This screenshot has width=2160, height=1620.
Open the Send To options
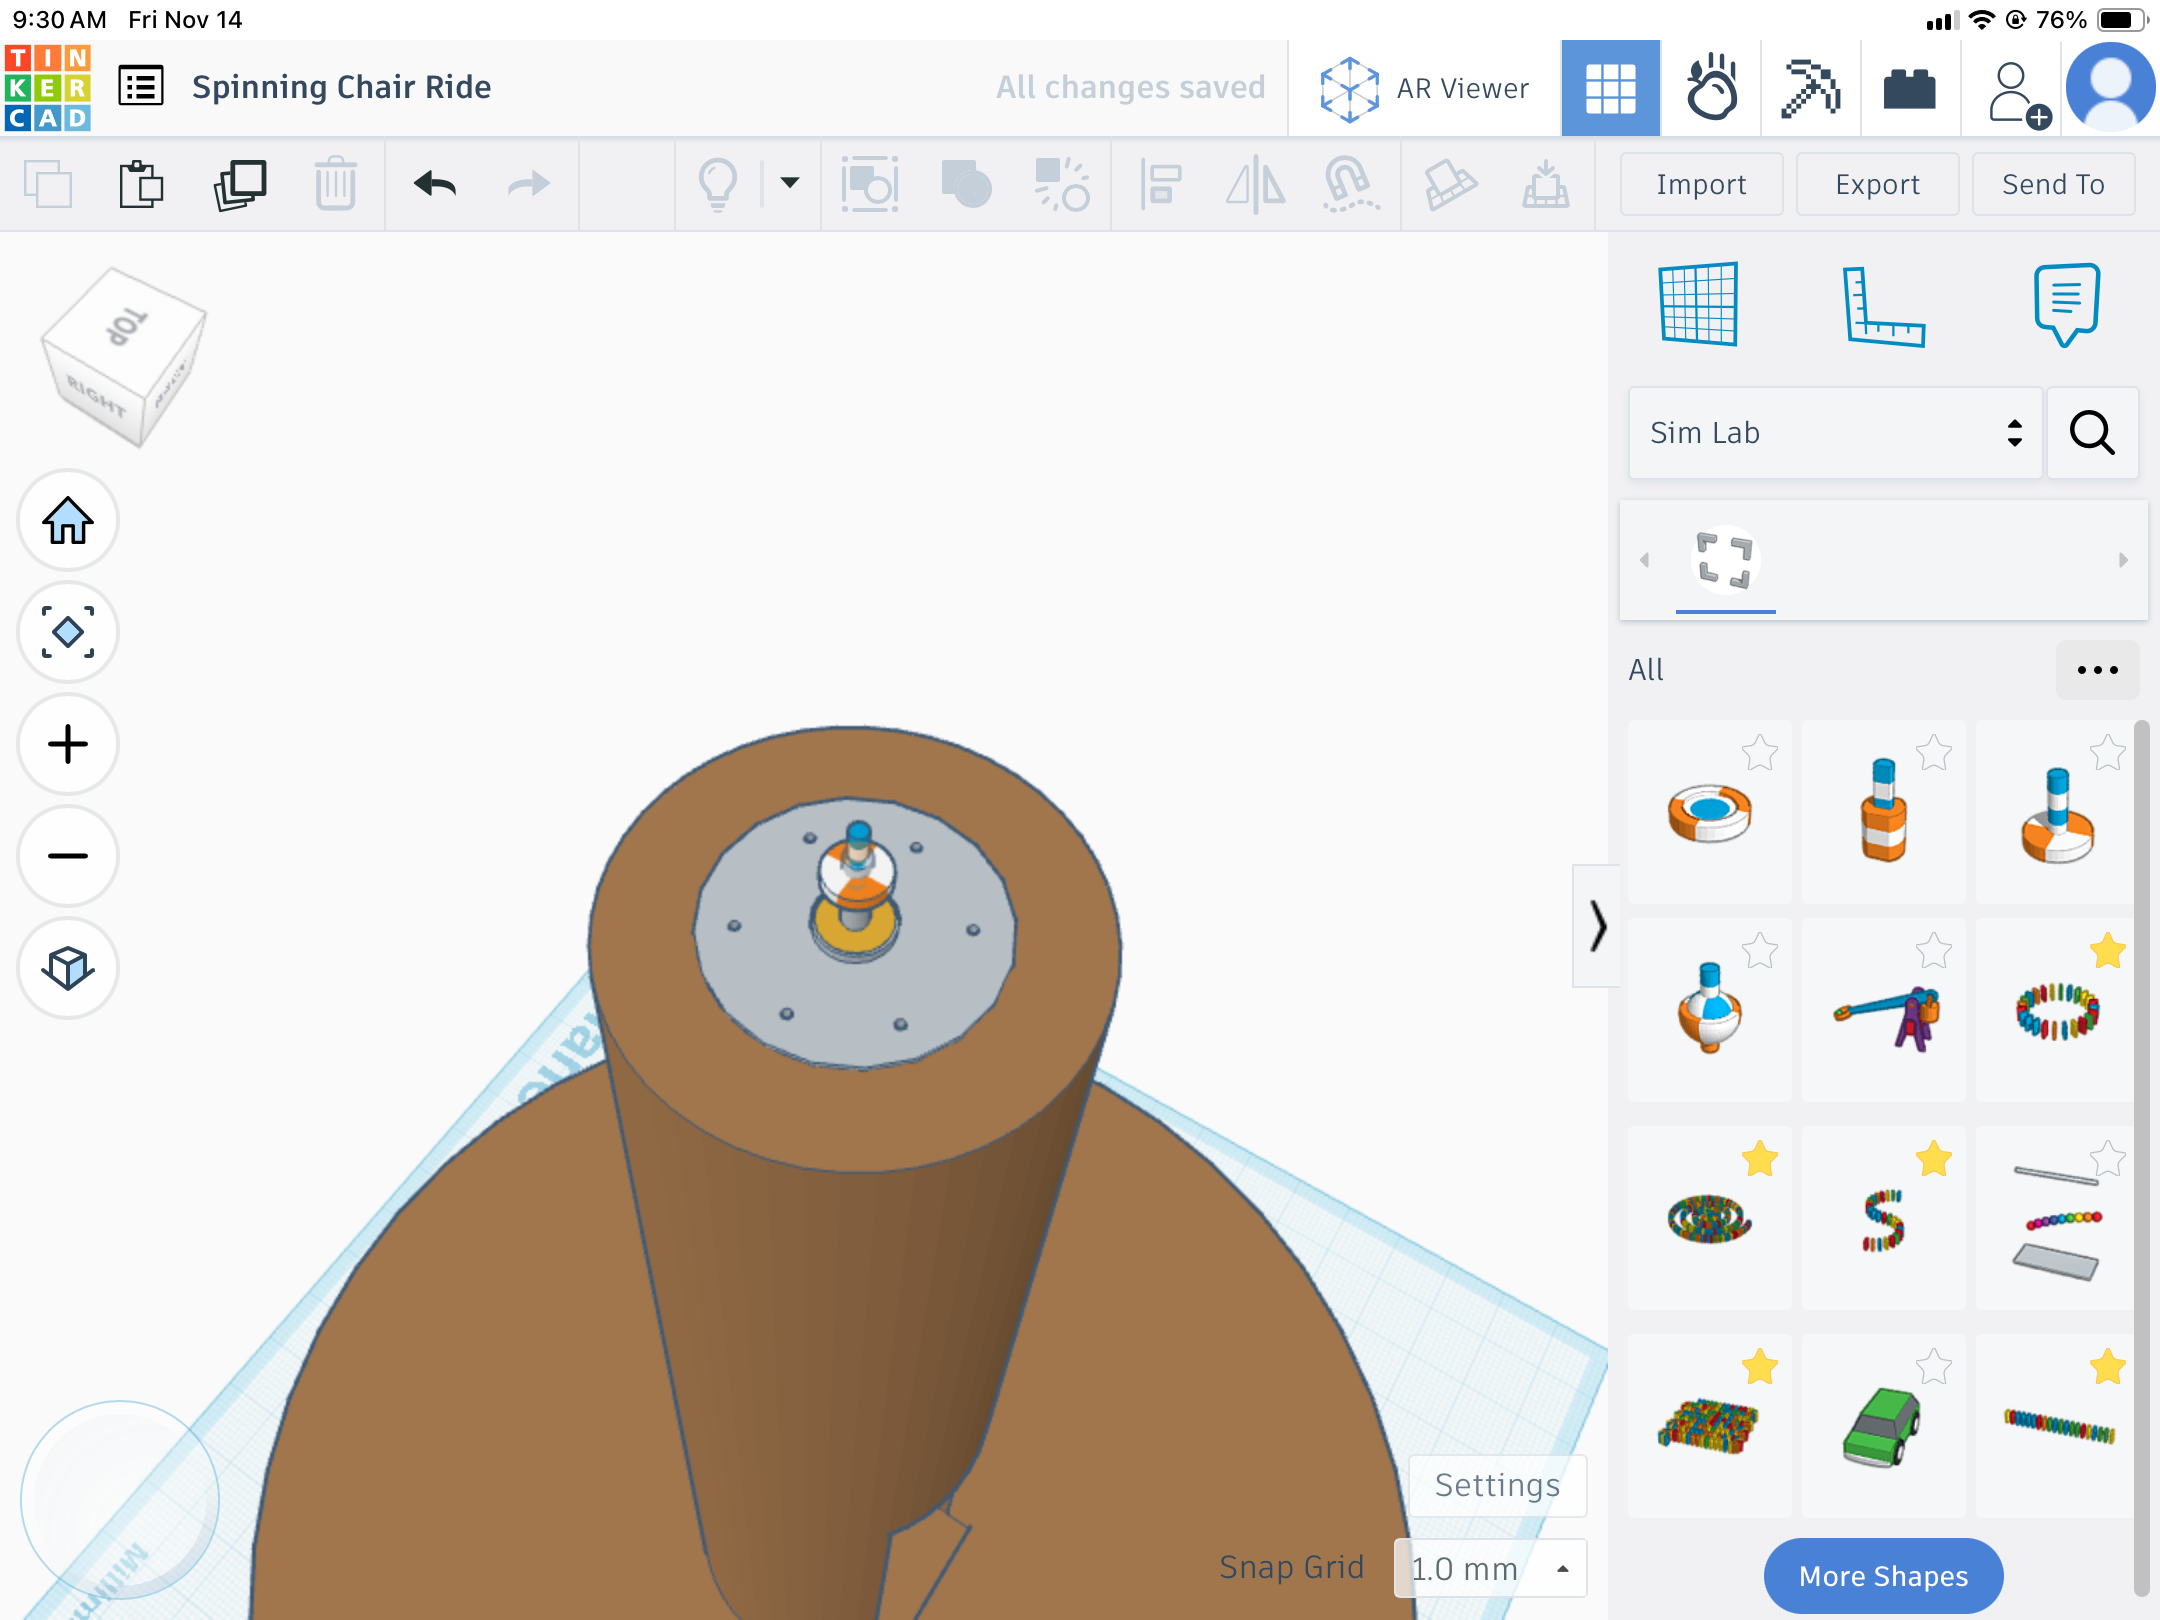coord(2053,184)
